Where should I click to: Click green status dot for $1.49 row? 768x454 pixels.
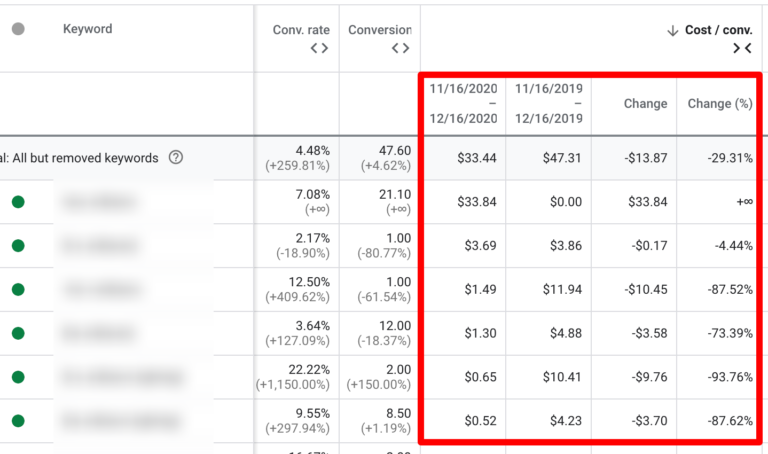(18, 290)
